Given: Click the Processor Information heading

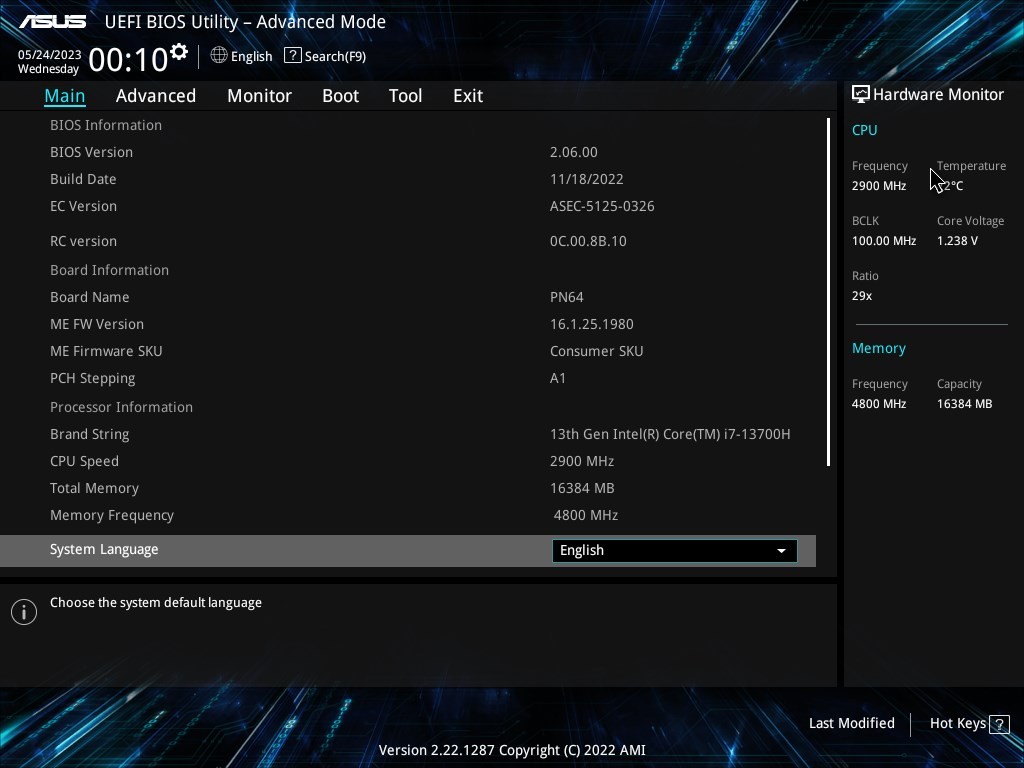Looking at the screenshot, I should (121, 408).
